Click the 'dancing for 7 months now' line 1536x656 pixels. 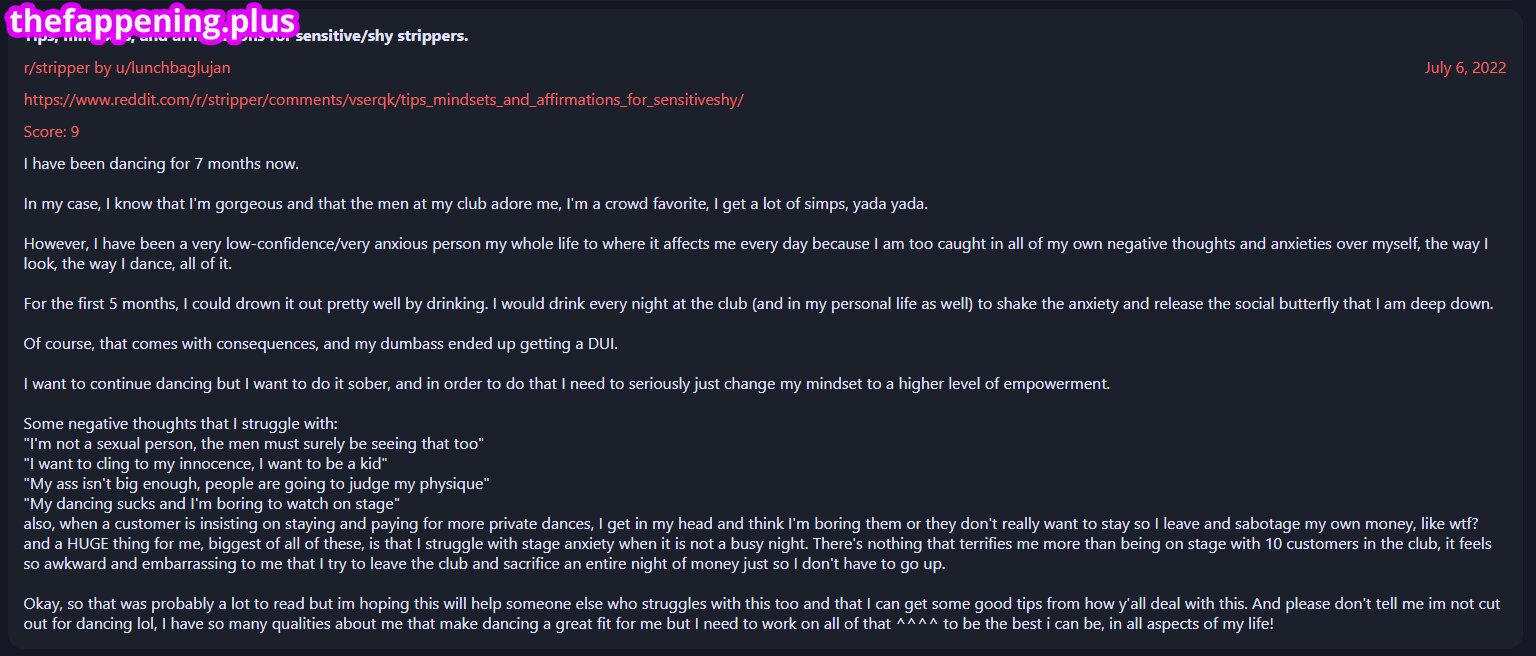[161, 164]
